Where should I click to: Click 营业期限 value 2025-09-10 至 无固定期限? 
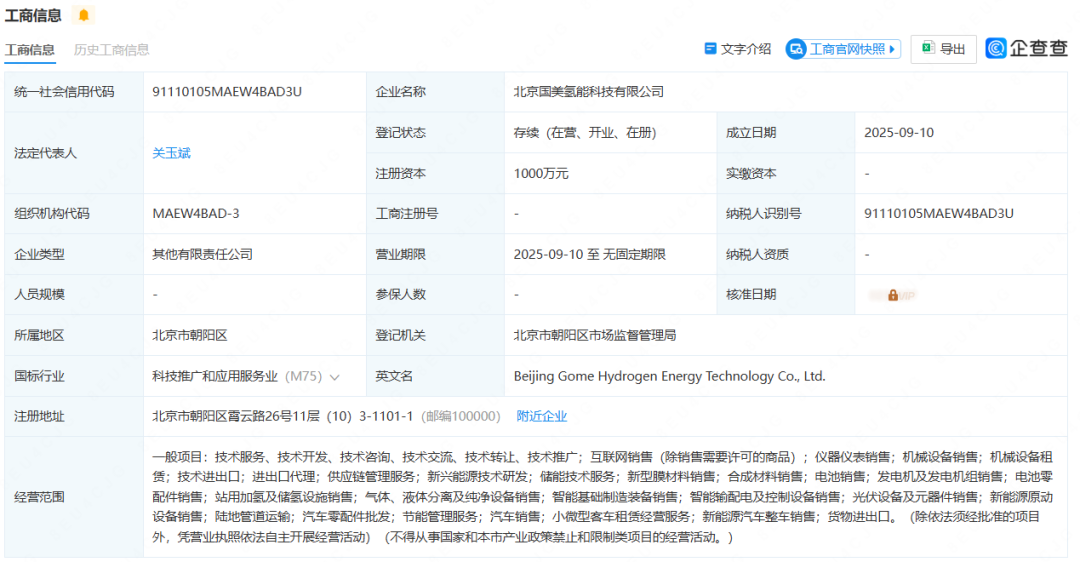click(590, 254)
